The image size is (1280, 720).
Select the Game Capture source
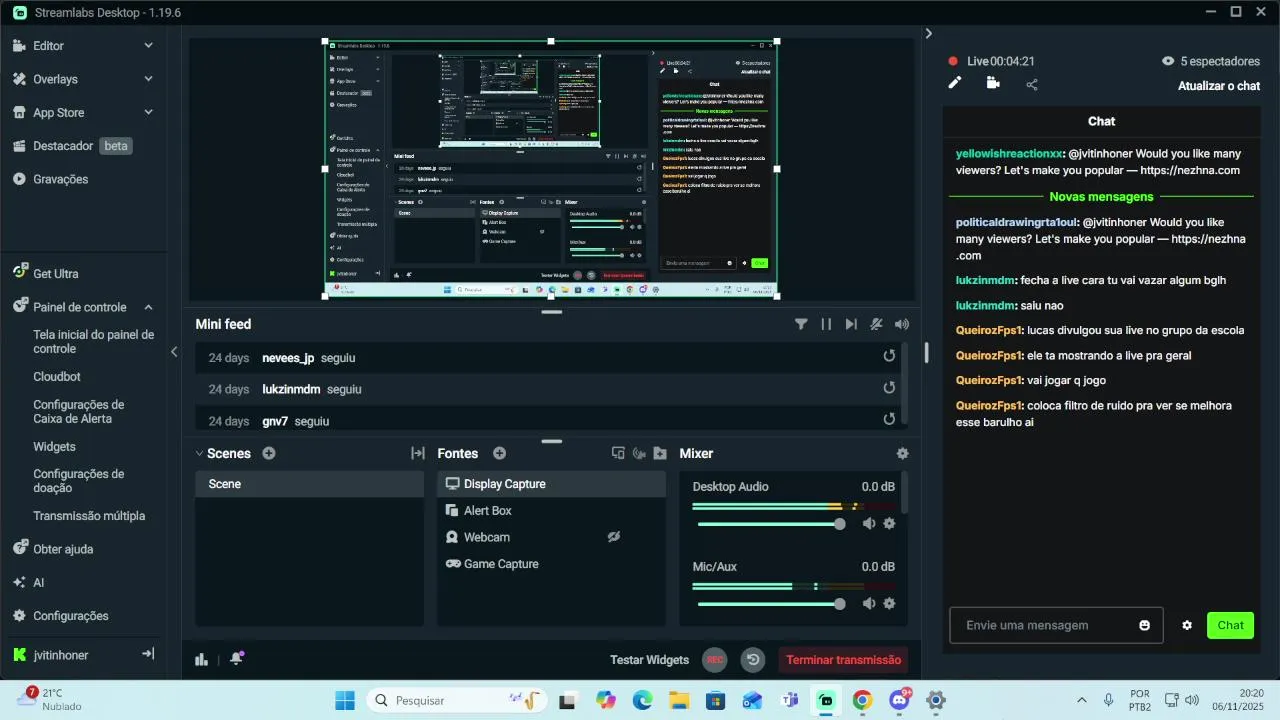(x=551, y=564)
